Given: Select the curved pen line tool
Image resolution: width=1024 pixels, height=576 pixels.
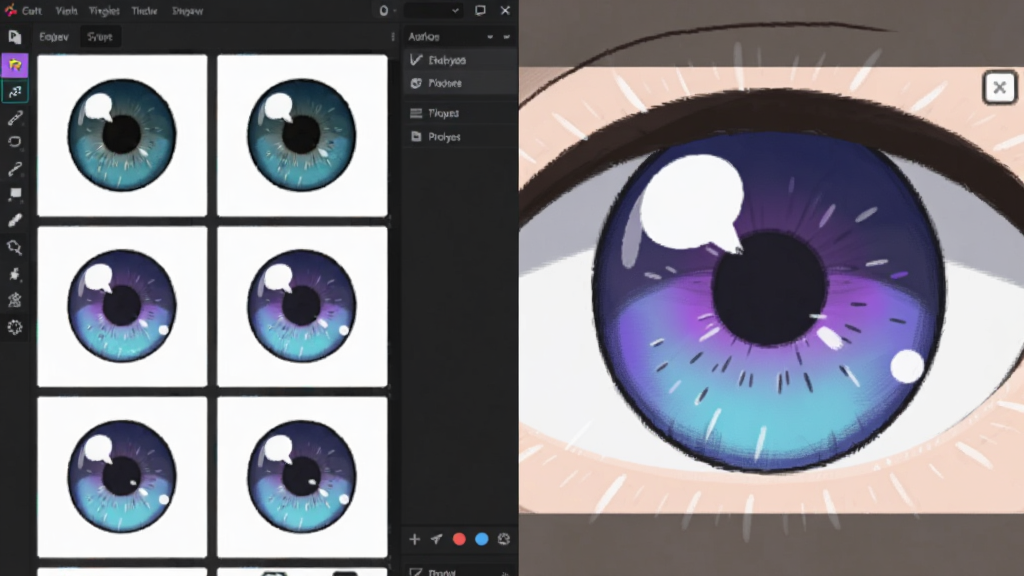Looking at the screenshot, I should [x=14, y=168].
